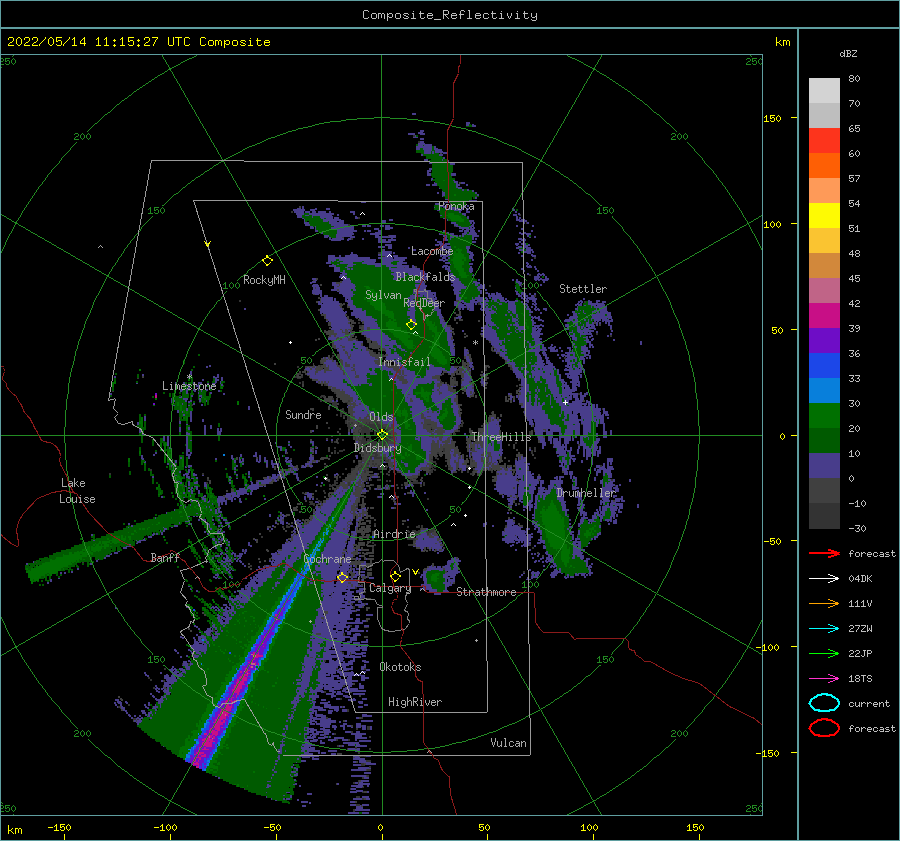The width and height of the screenshot is (900, 841).
Task: Select the Strathmore label
Action: (x=486, y=592)
